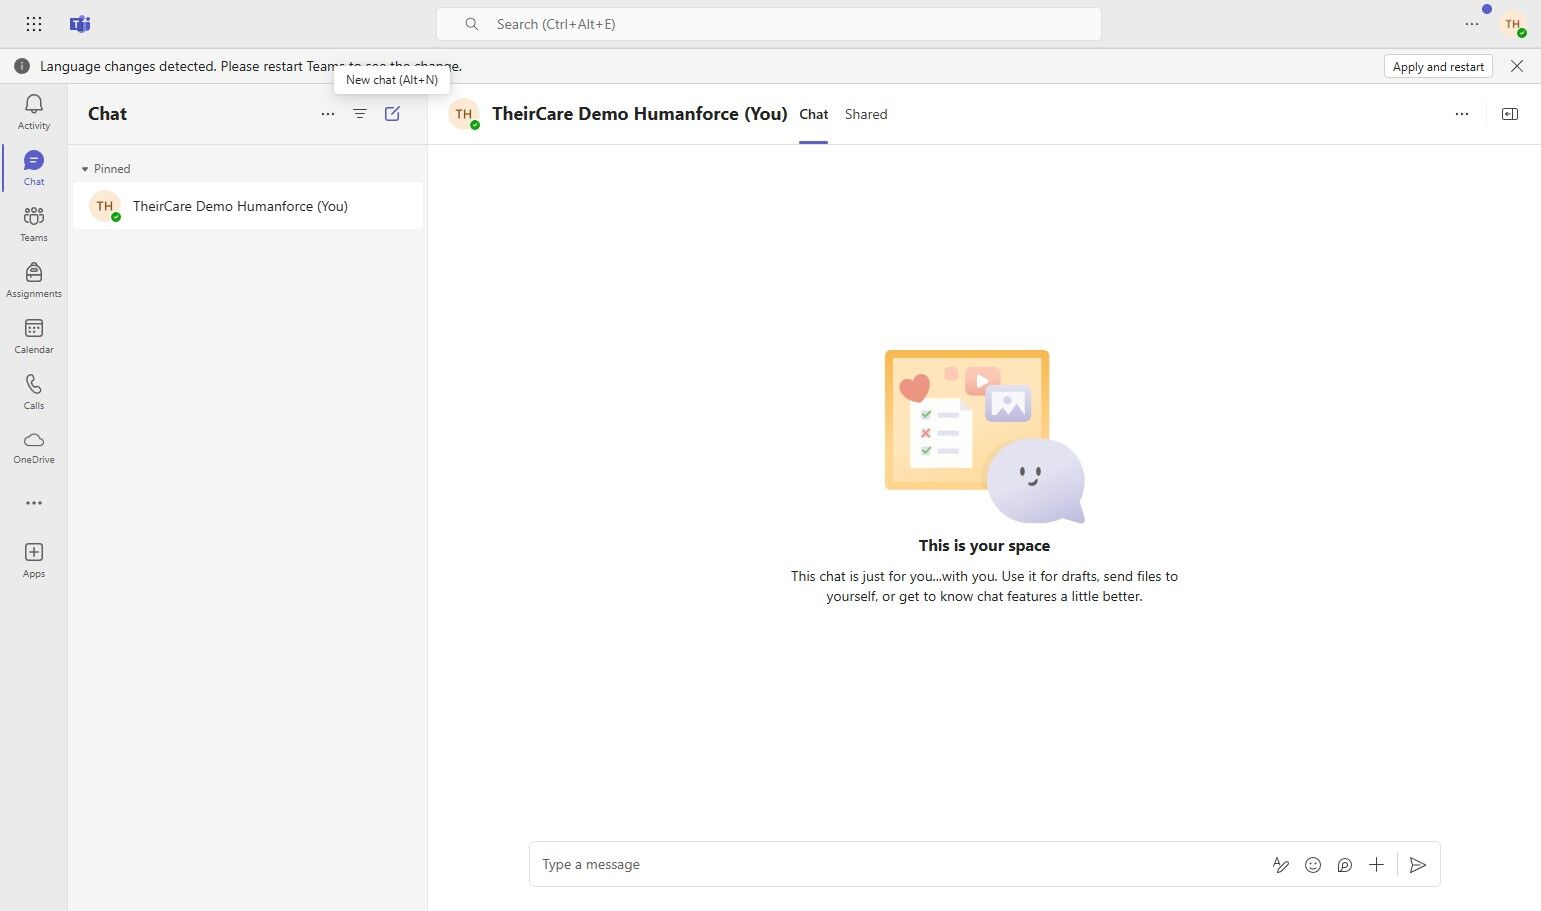The image size is (1541, 911).
Task: Open the Teams section
Action: pos(34,224)
